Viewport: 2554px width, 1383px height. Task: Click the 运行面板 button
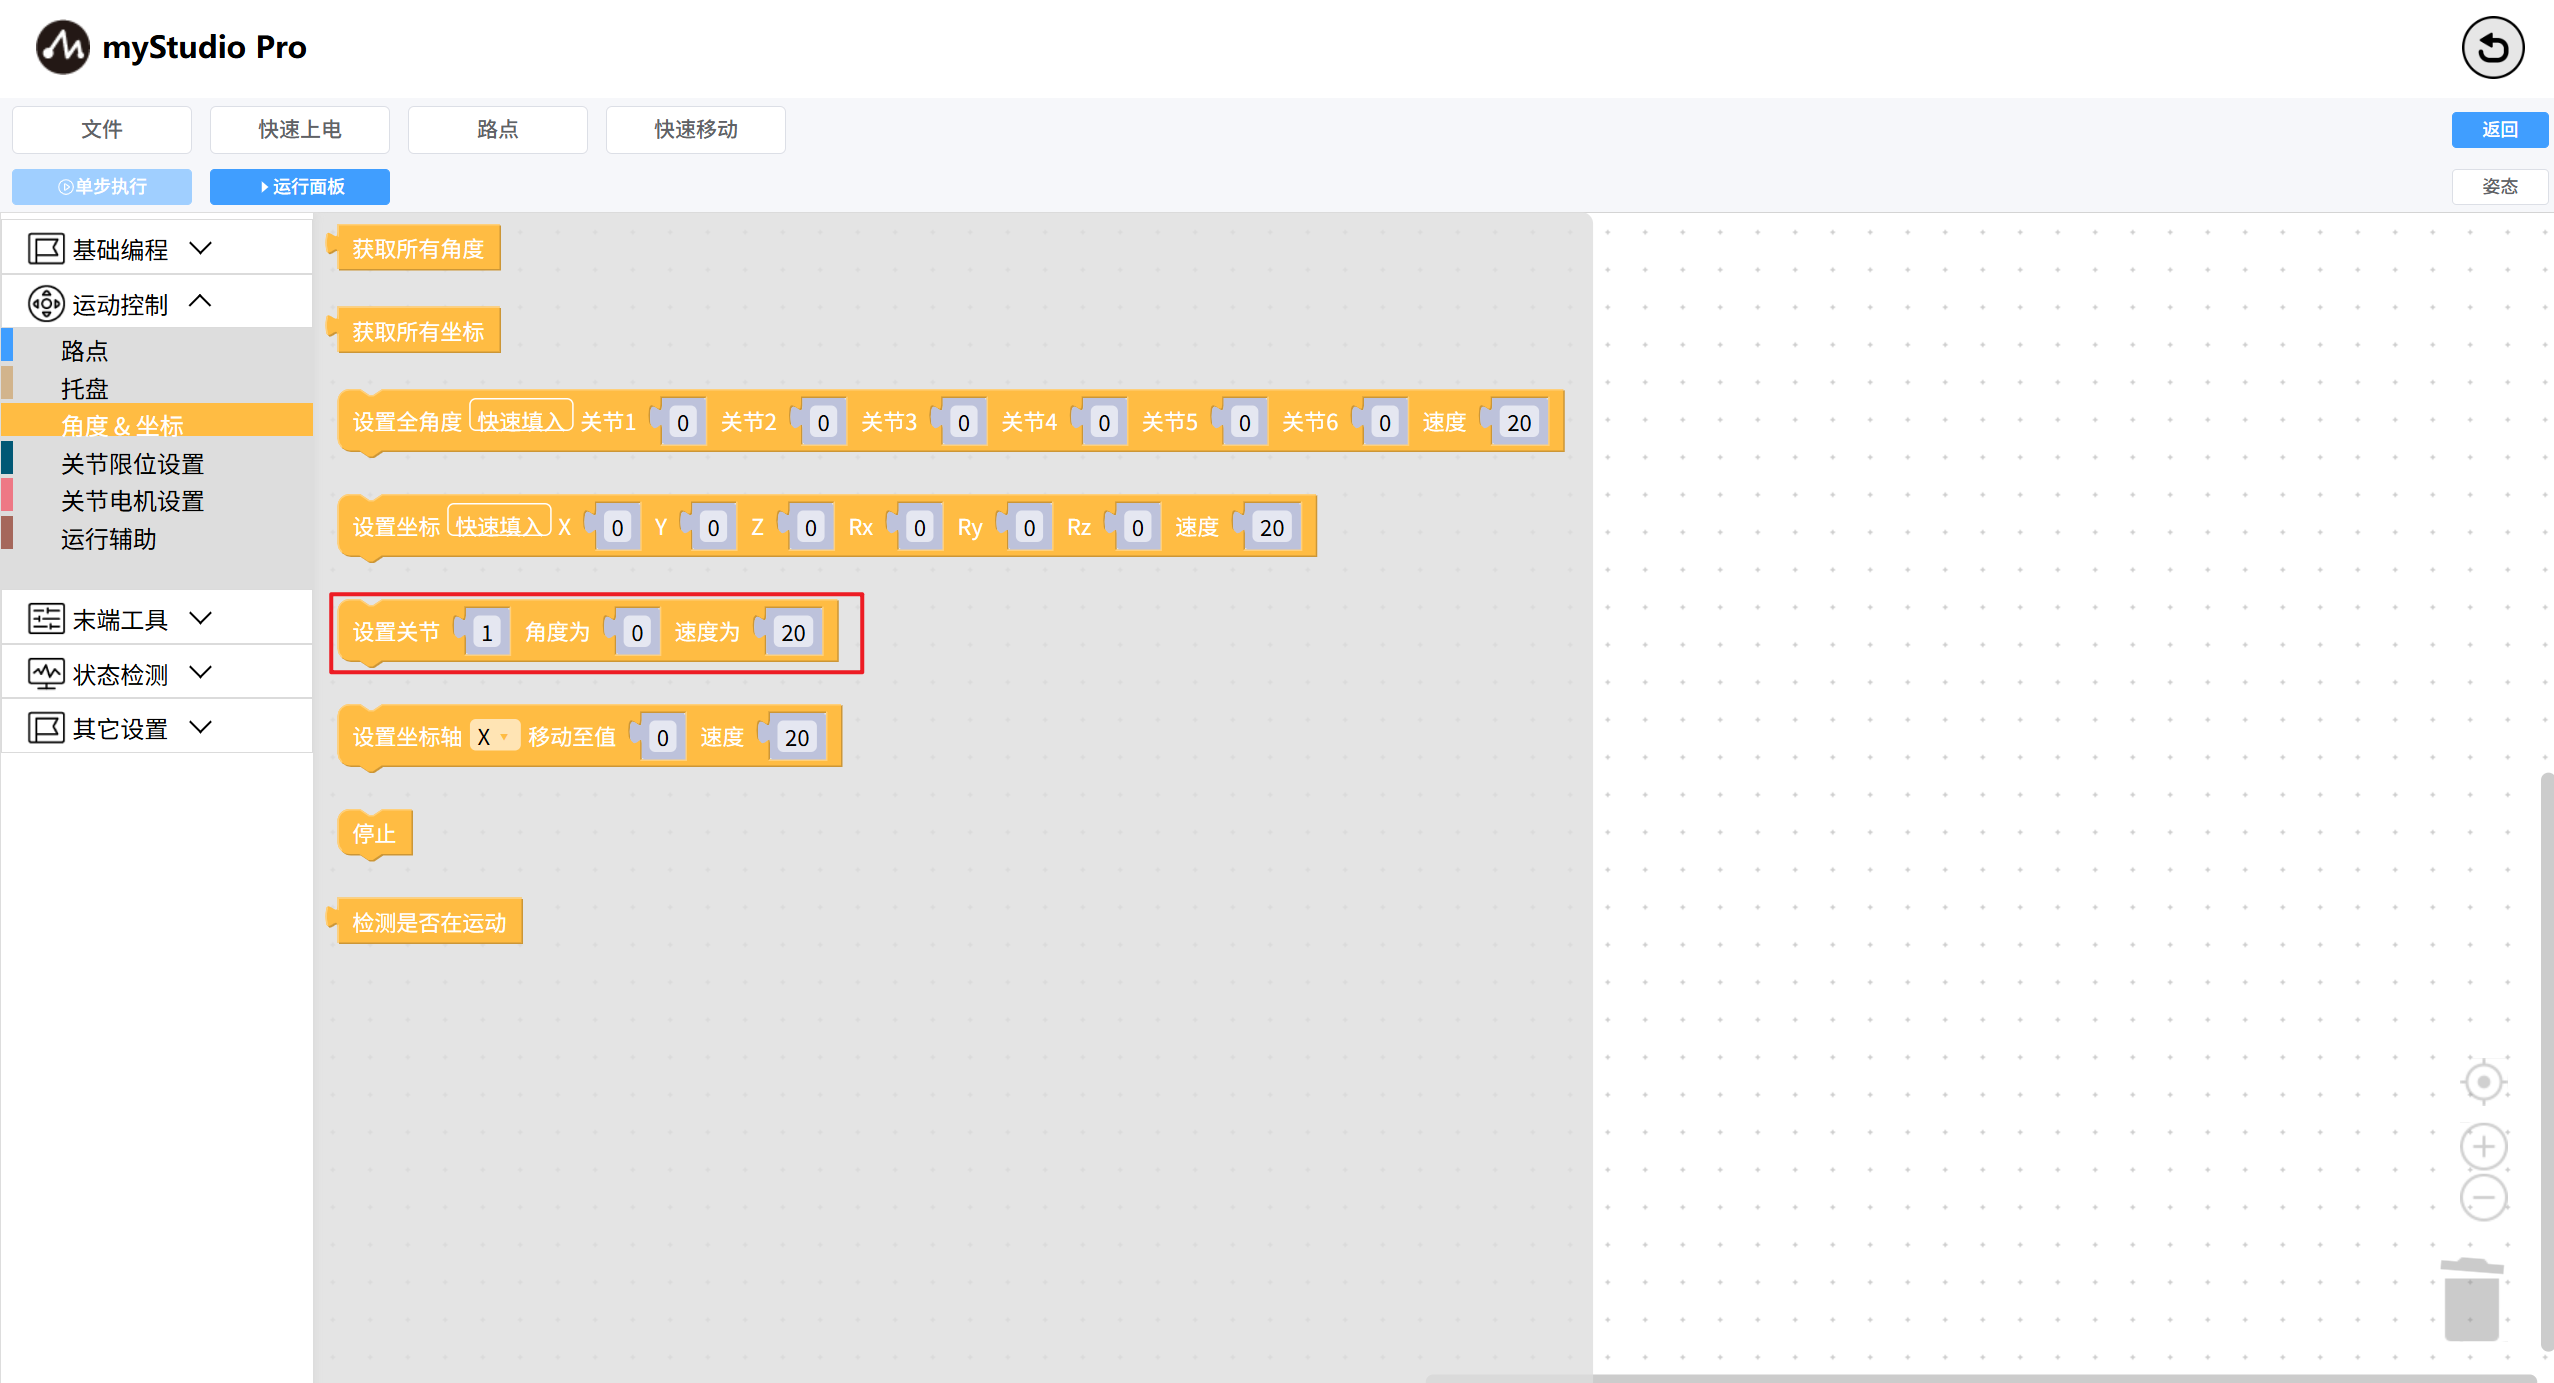(300, 186)
